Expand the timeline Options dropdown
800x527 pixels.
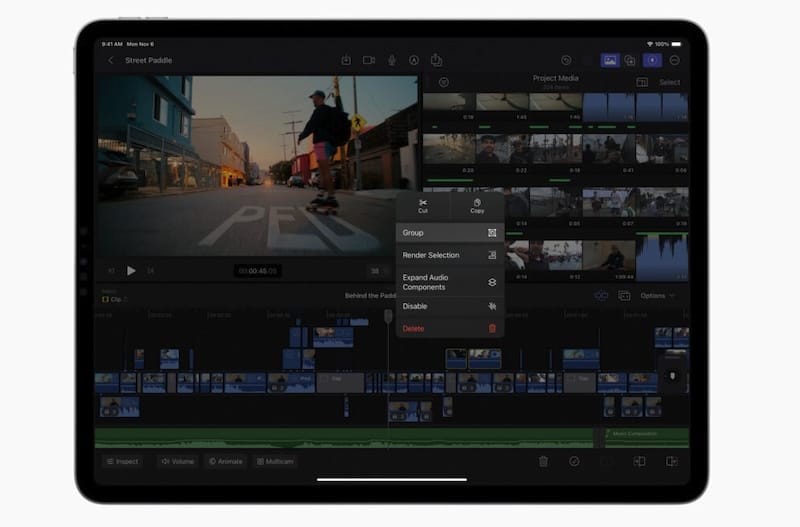tap(658, 296)
